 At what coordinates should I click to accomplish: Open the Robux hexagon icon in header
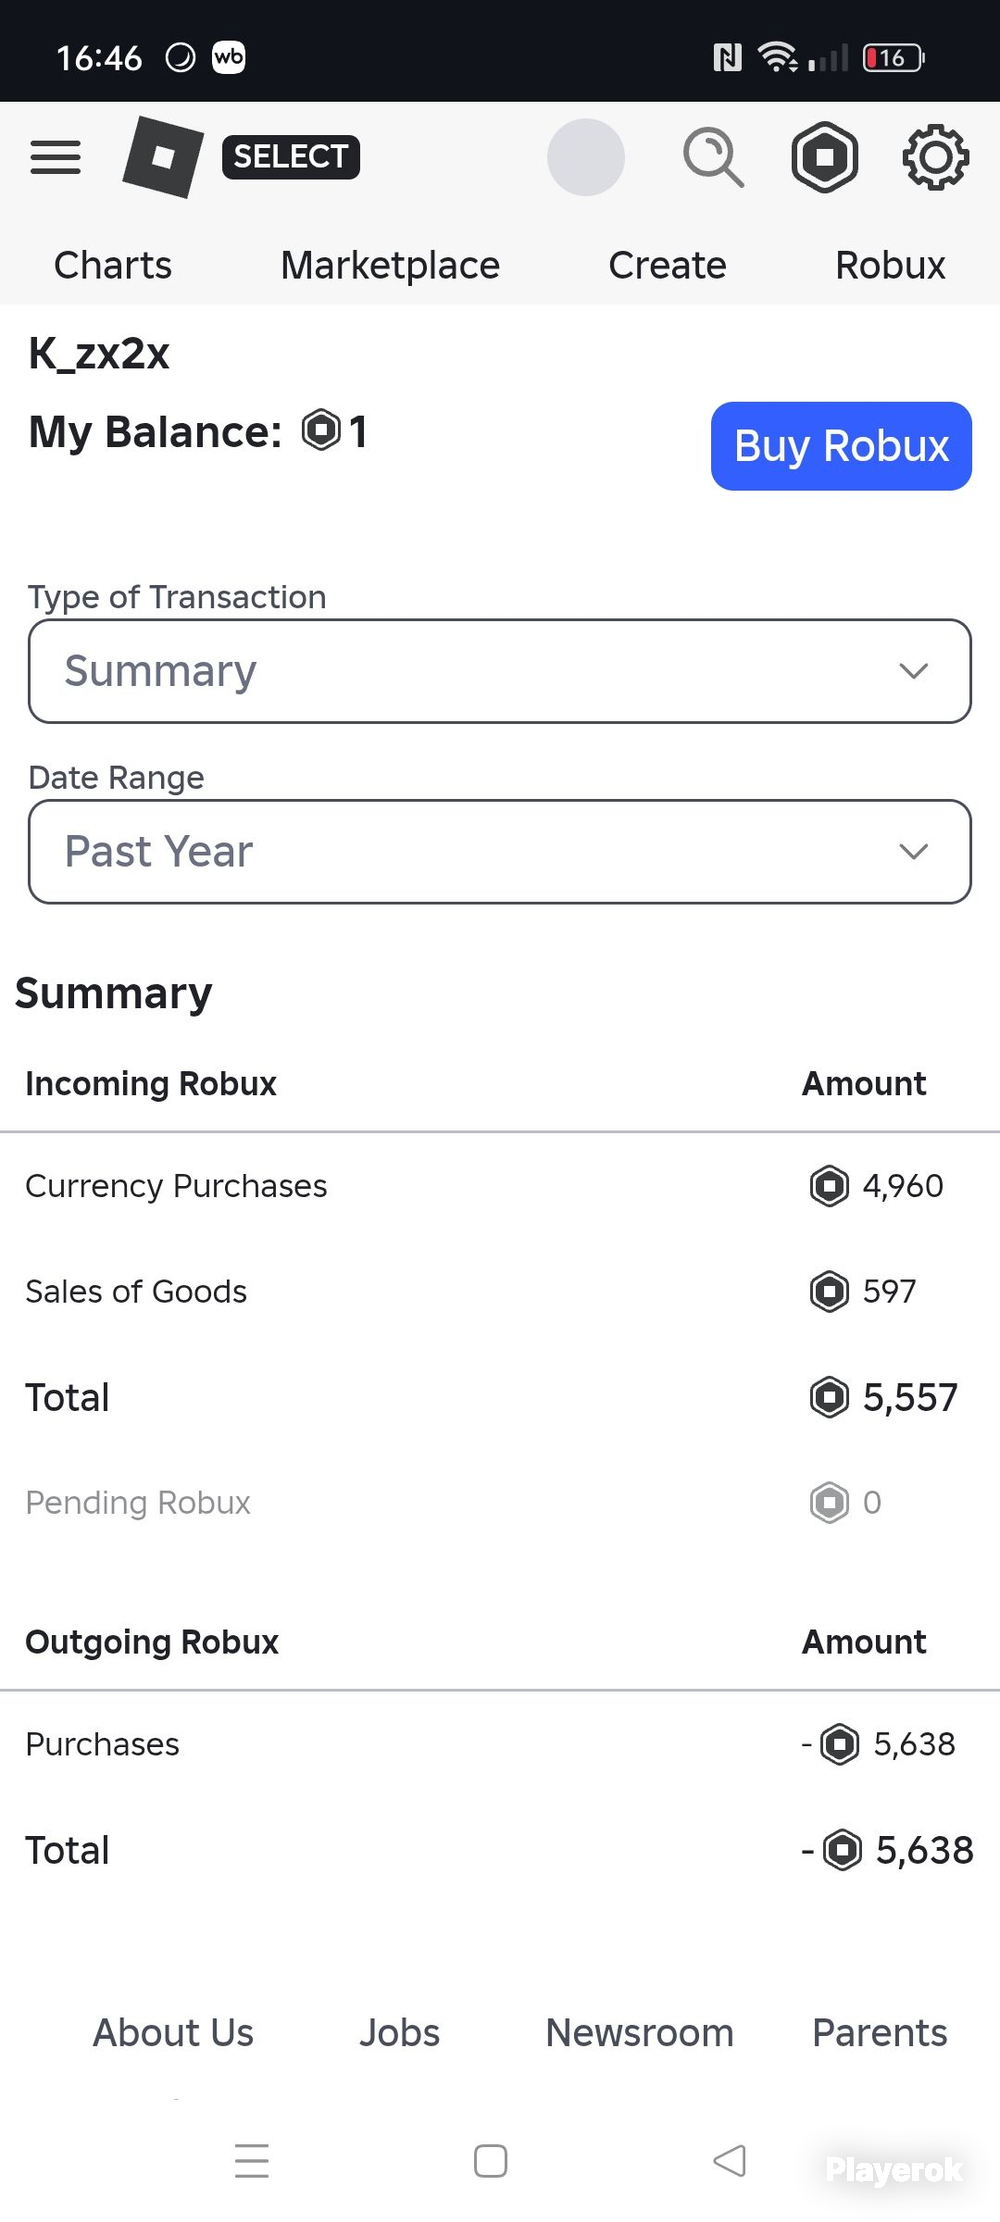coord(825,157)
